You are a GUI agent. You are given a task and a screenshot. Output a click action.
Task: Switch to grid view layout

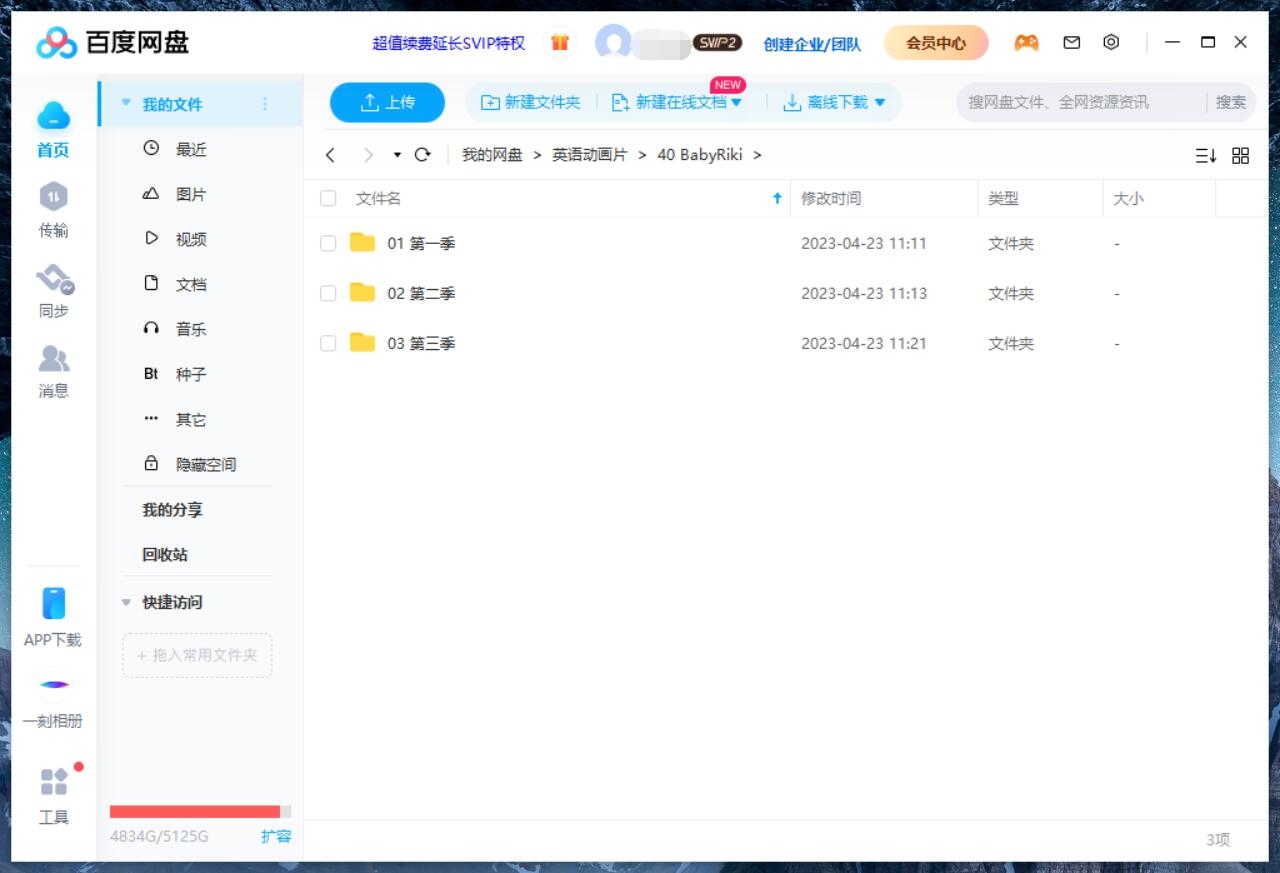(1240, 155)
